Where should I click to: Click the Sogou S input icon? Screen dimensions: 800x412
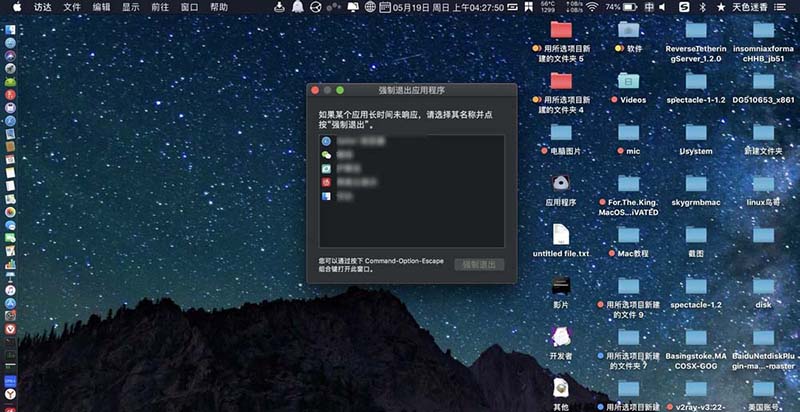(685, 7)
